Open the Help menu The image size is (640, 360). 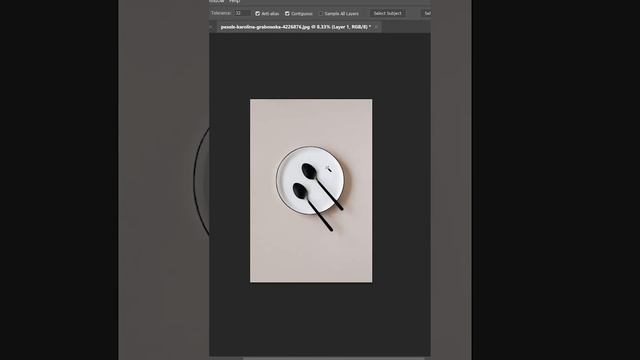pos(234,1)
